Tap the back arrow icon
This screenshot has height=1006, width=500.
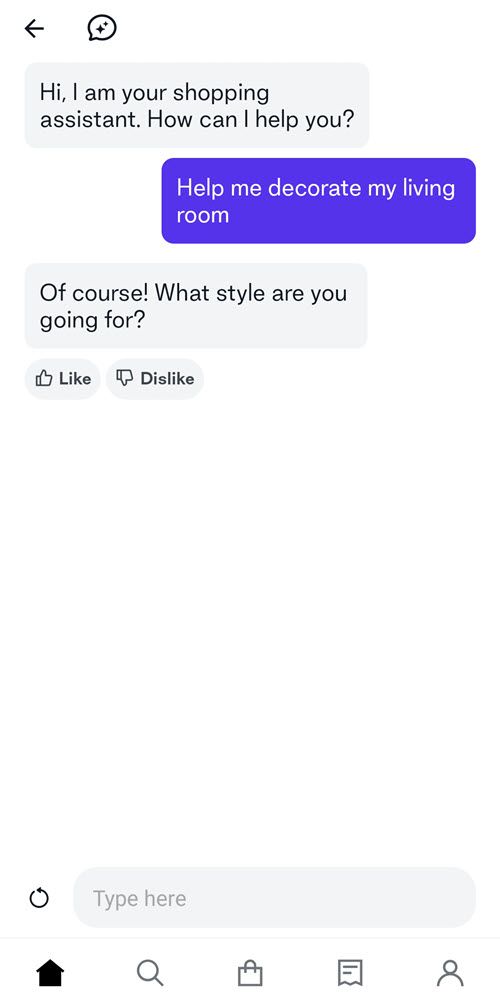click(x=34, y=28)
